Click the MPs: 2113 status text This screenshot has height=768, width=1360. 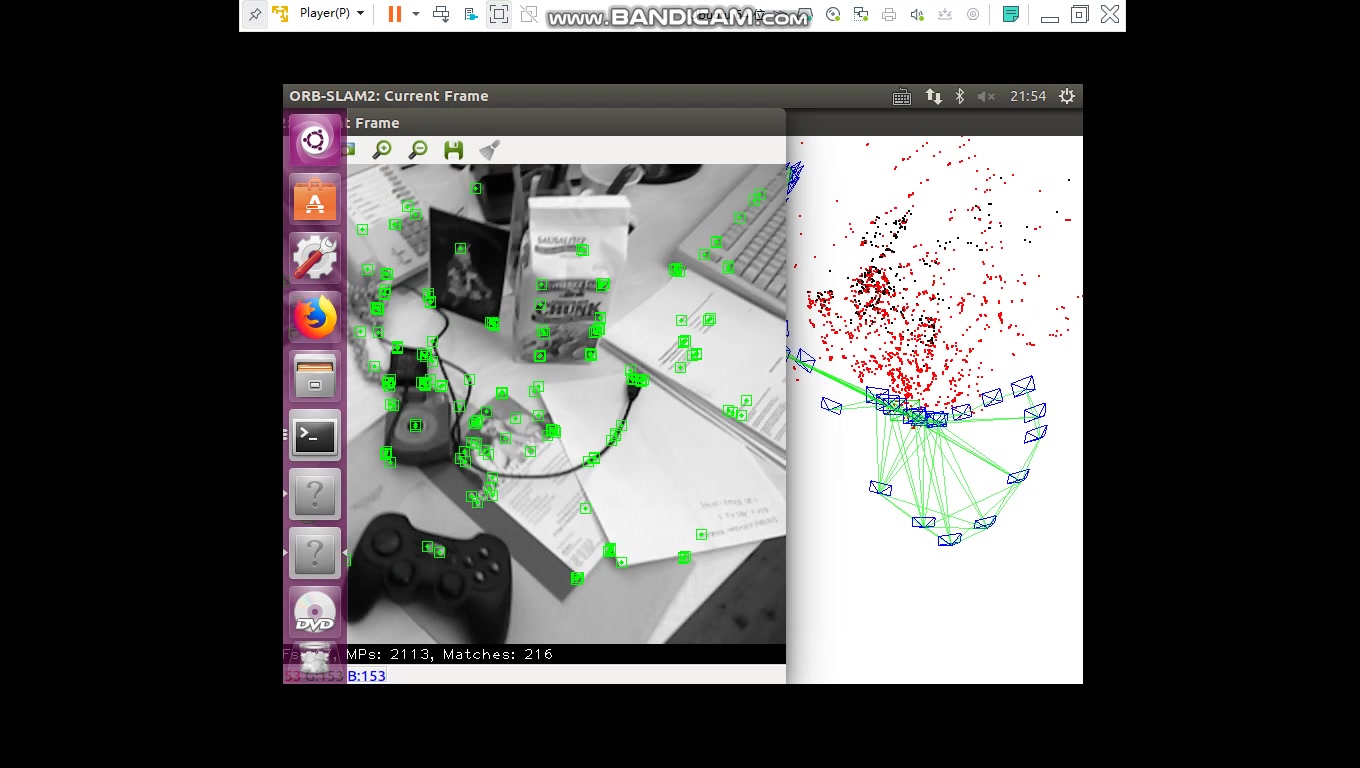388,654
